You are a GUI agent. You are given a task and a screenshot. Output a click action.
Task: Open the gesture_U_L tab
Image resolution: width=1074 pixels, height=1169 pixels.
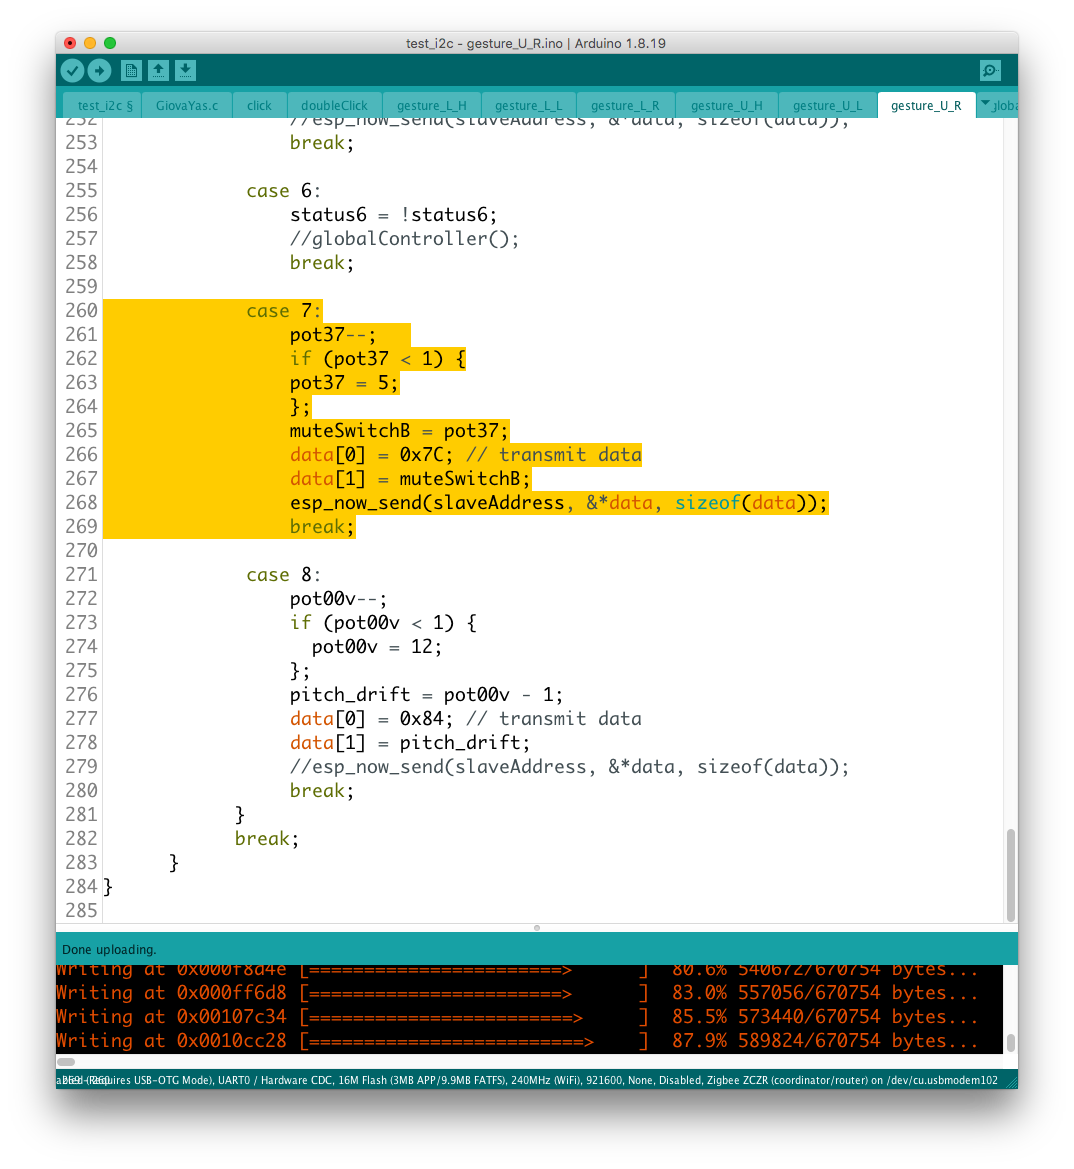pos(827,105)
